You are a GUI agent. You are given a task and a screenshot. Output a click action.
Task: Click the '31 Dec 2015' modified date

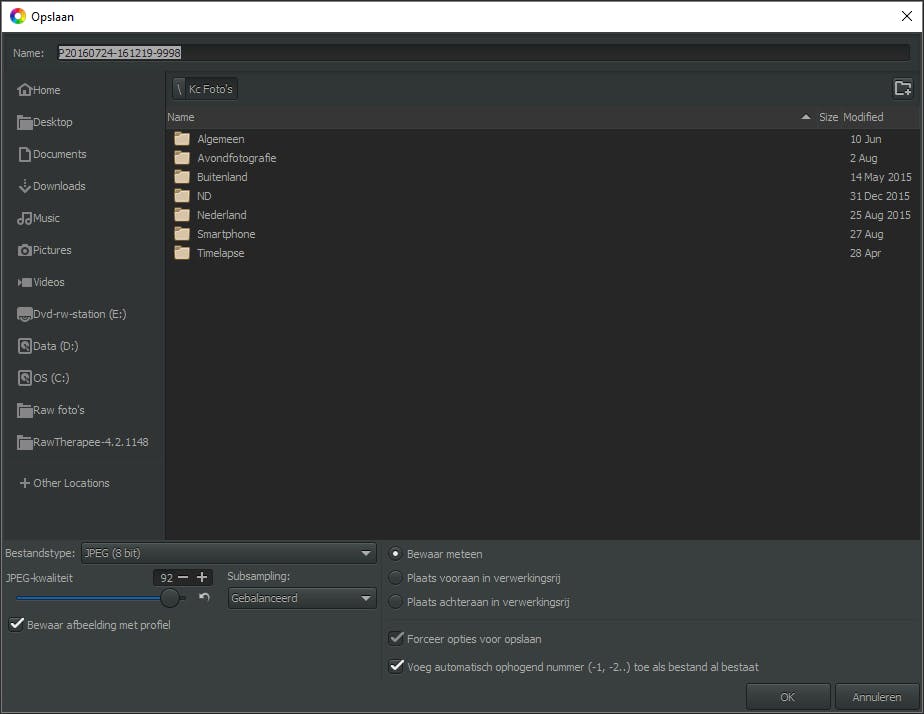pos(879,196)
